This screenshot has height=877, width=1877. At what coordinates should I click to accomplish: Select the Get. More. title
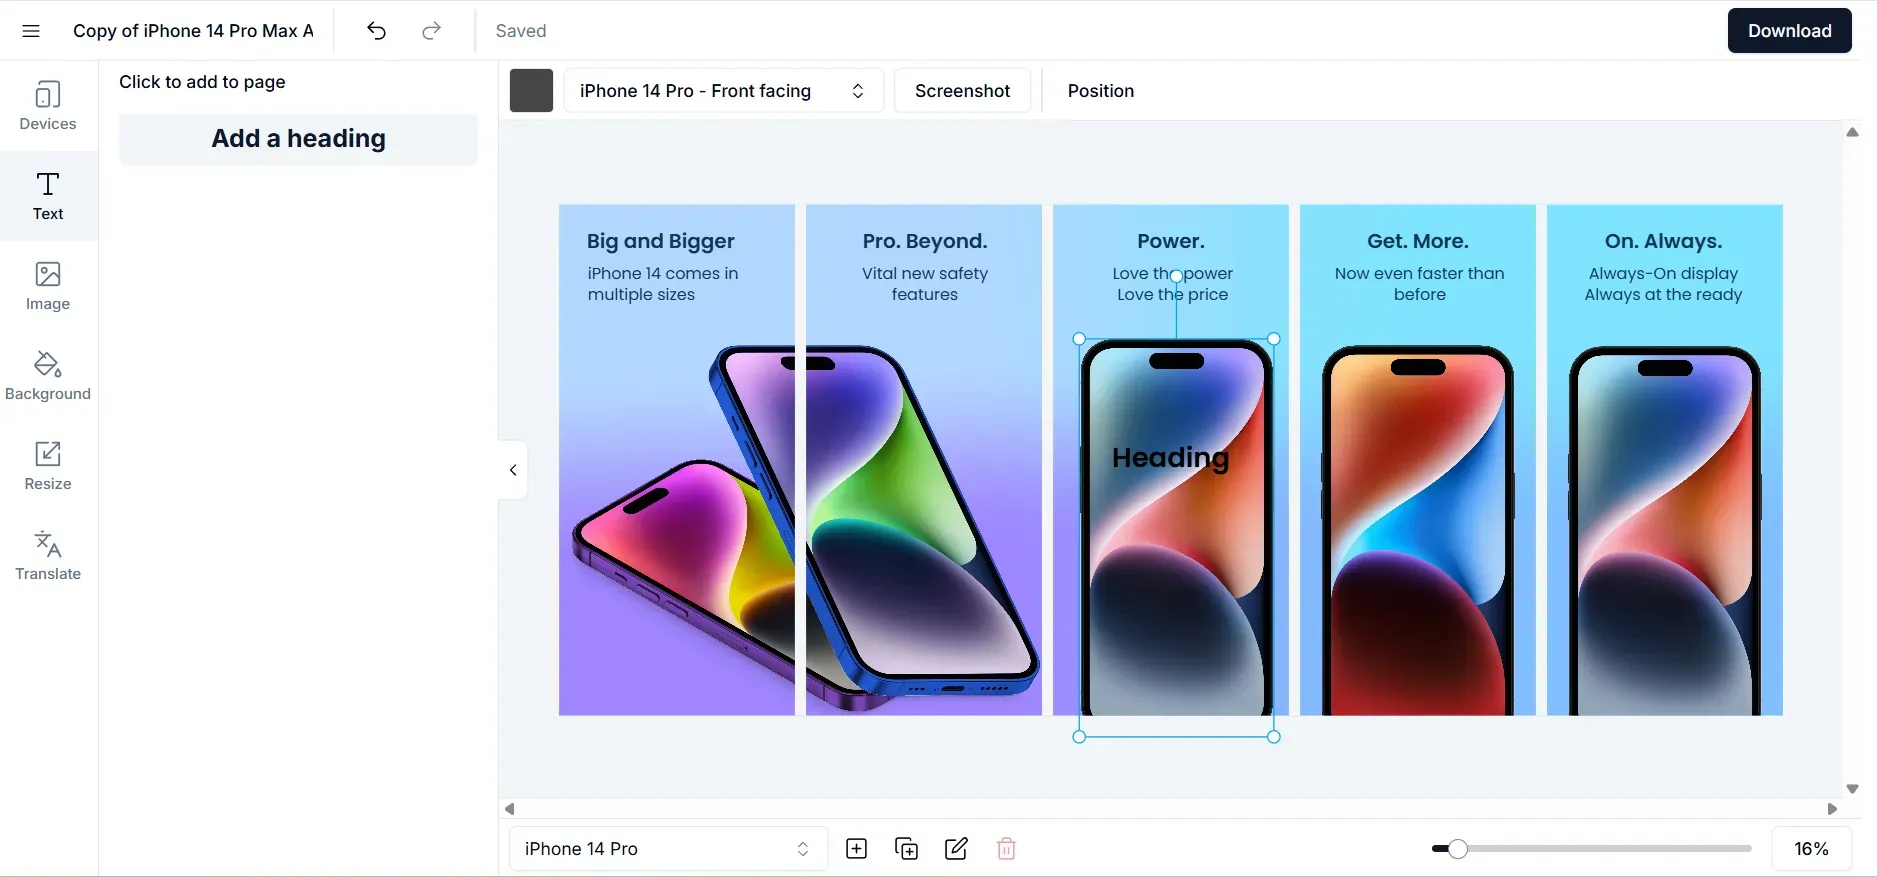pyautogui.click(x=1418, y=241)
